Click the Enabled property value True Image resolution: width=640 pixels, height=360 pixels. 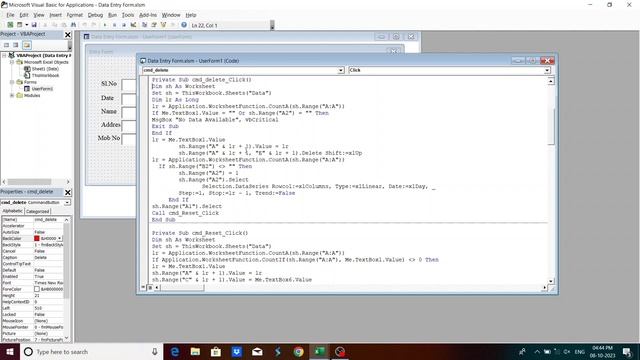pos(48,276)
